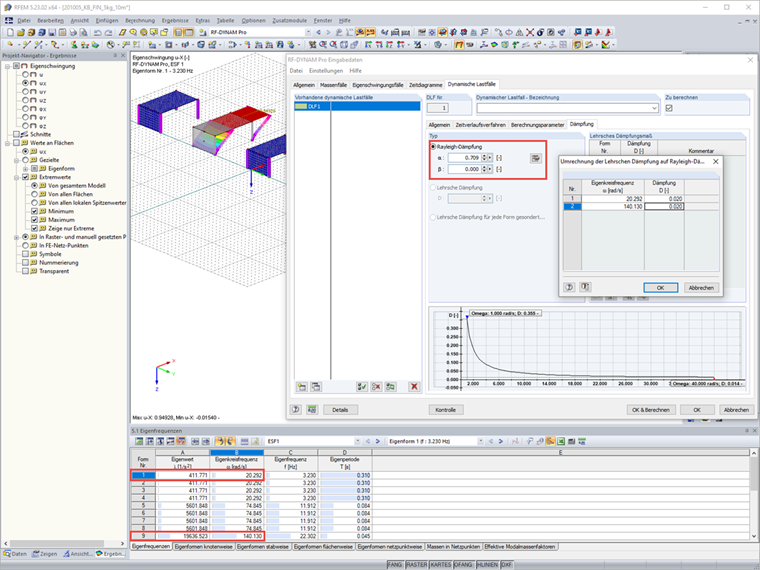Expand In Raster- und manuell gesetzten node
Image resolution: width=760 pixels, height=570 pixels.
point(16,238)
